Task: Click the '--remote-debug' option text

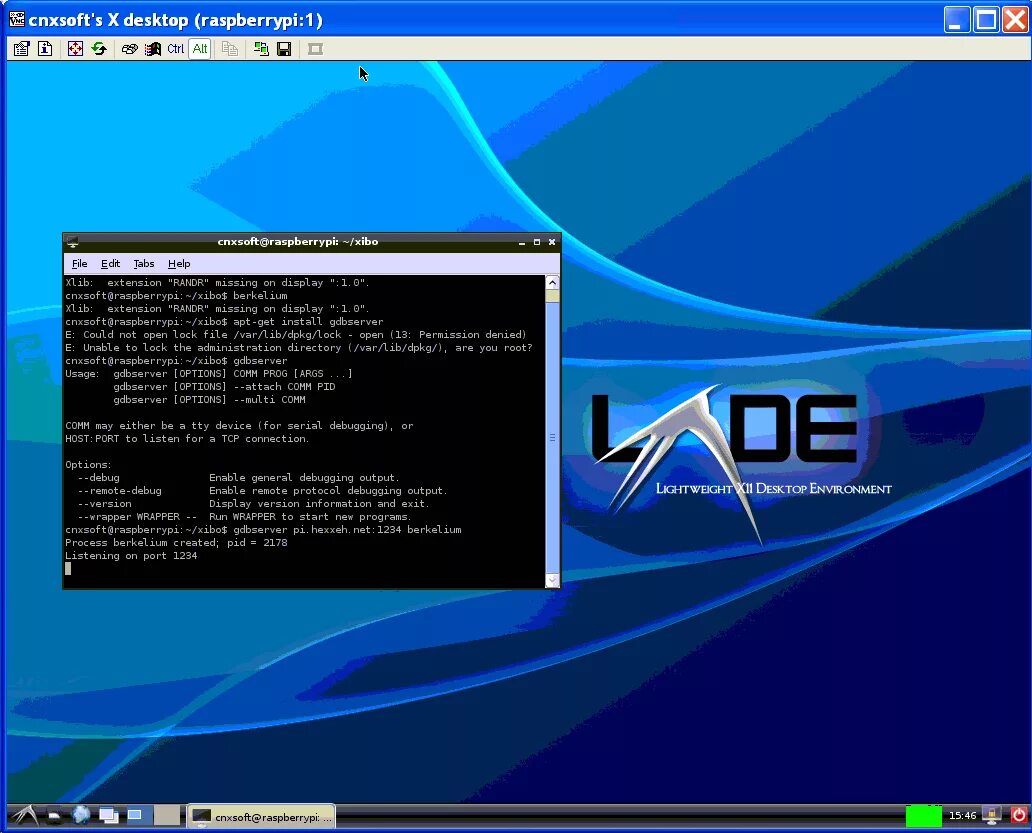Action: click(119, 491)
